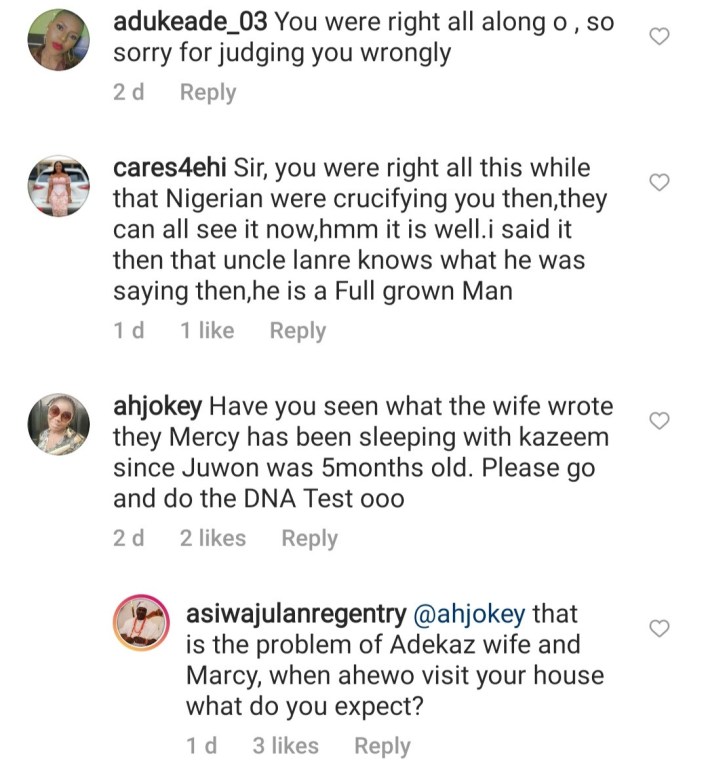The height and width of the screenshot is (774, 708).
Task: Open adukeade_03's profile picture
Action: coord(58,39)
